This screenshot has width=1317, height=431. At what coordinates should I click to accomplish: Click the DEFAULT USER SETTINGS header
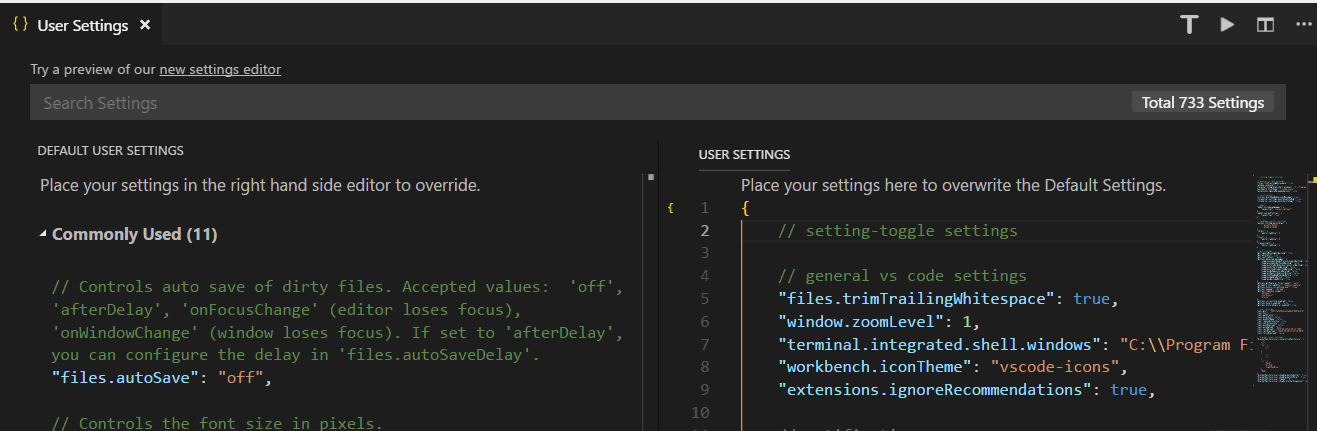[x=110, y=151]
